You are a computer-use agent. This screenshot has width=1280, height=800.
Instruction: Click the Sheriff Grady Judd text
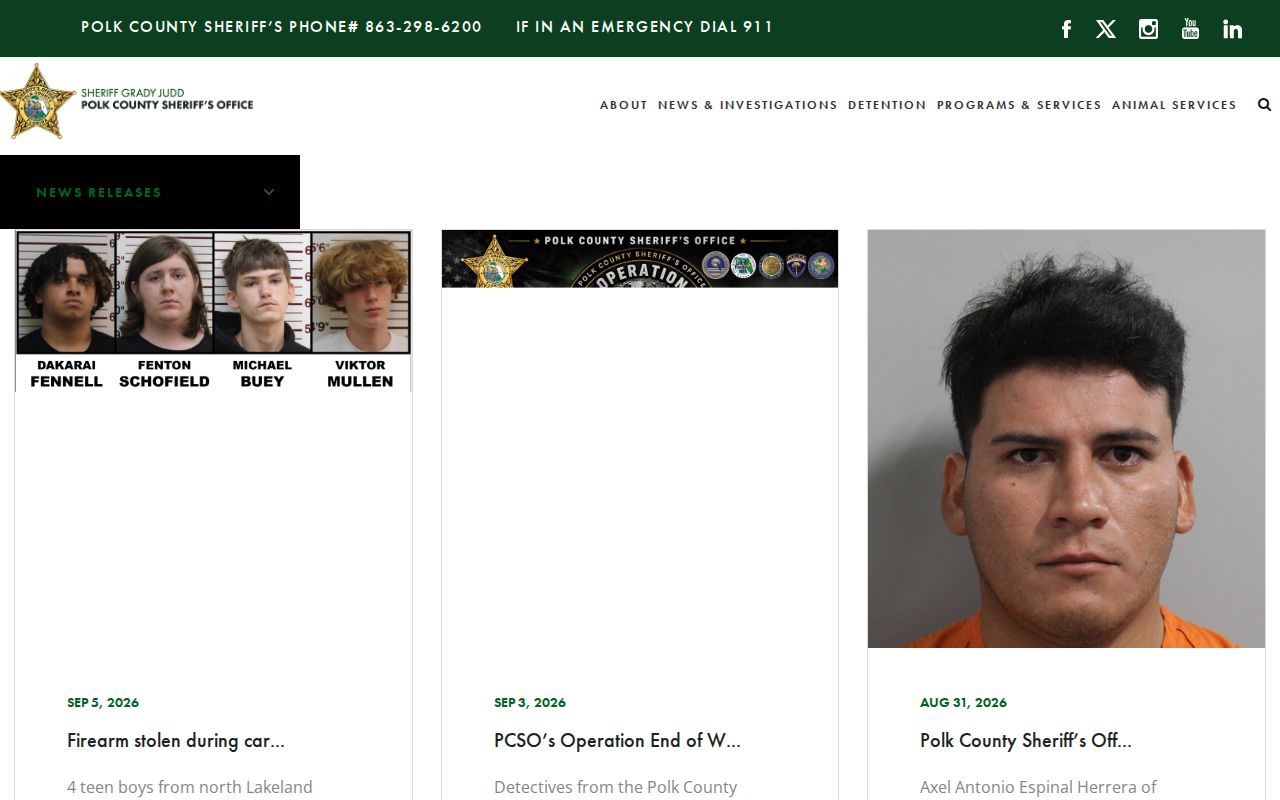point(132,93)
